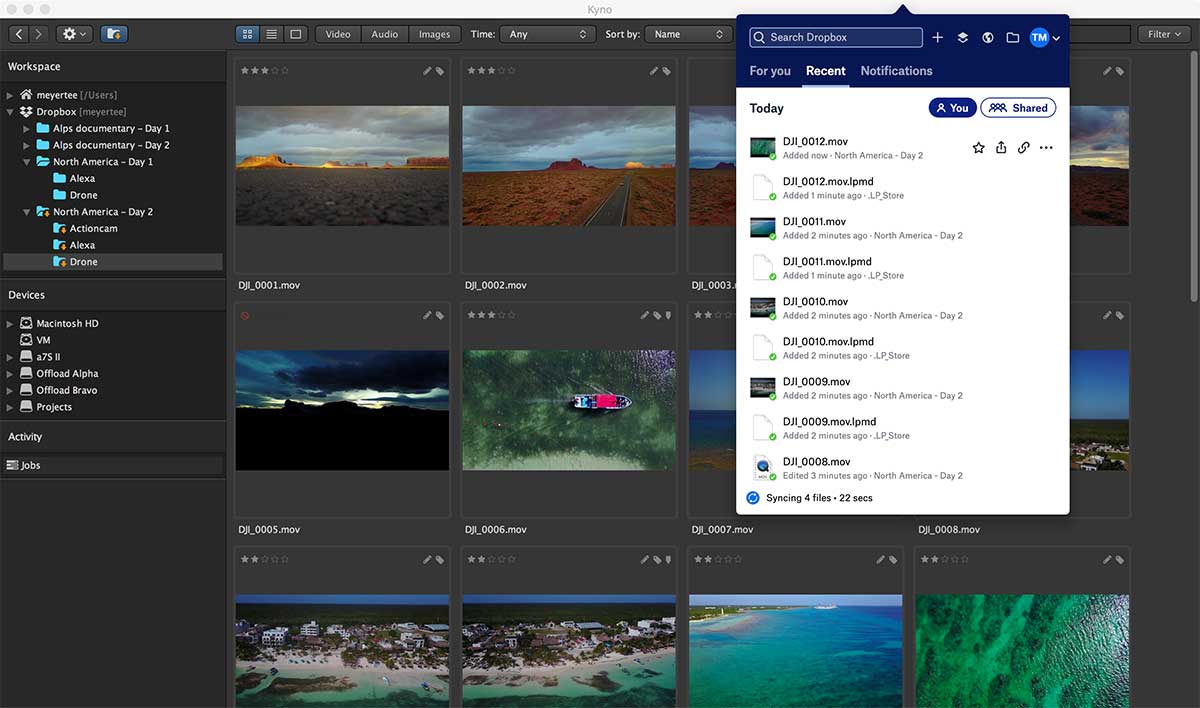
Task: Switch to the Notifications tab
Action: (896, 71)
